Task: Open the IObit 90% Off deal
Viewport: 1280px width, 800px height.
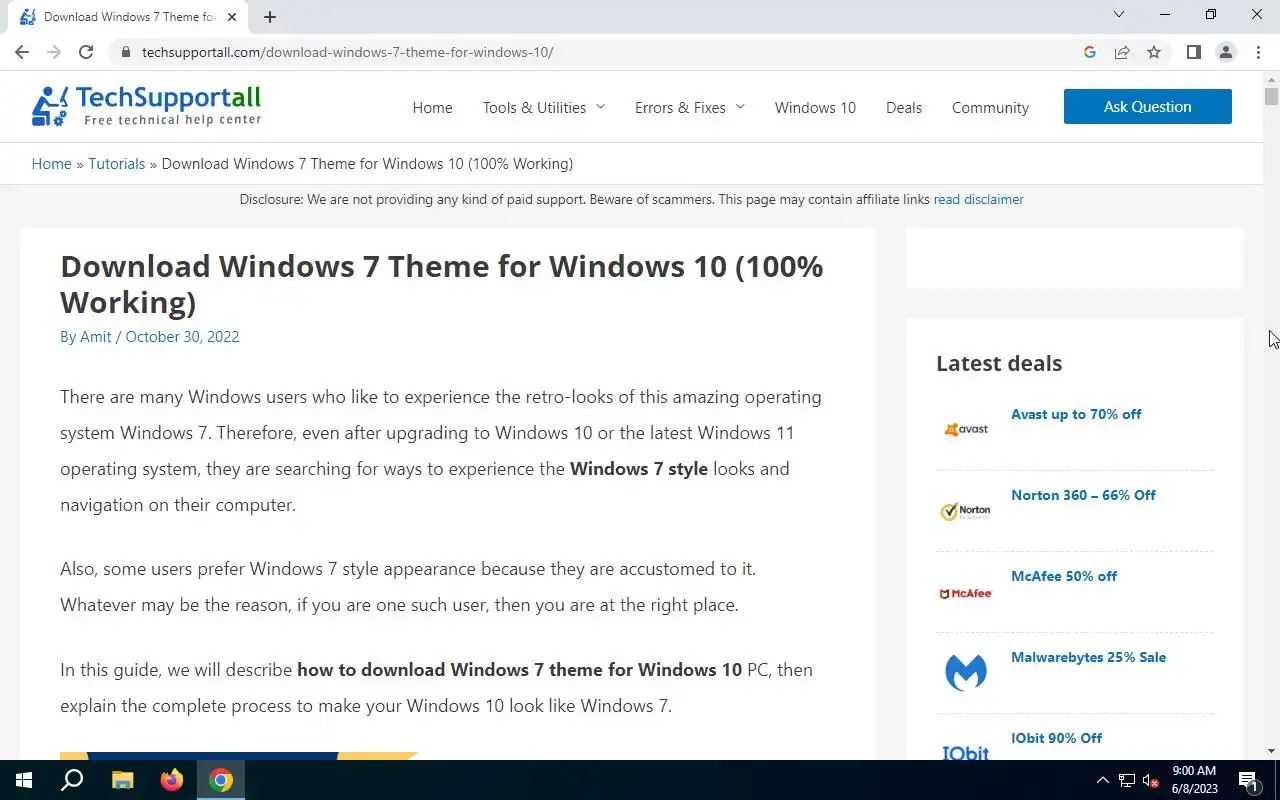Action: click(x=1056, y=738)
